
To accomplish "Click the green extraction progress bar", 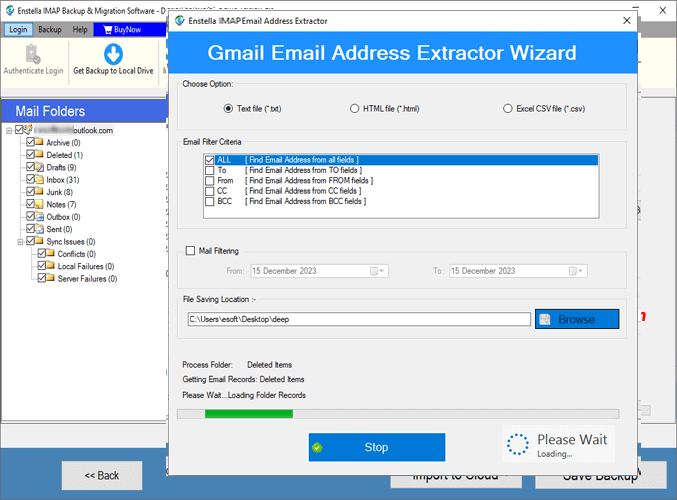I will click(x=249, y=414).
